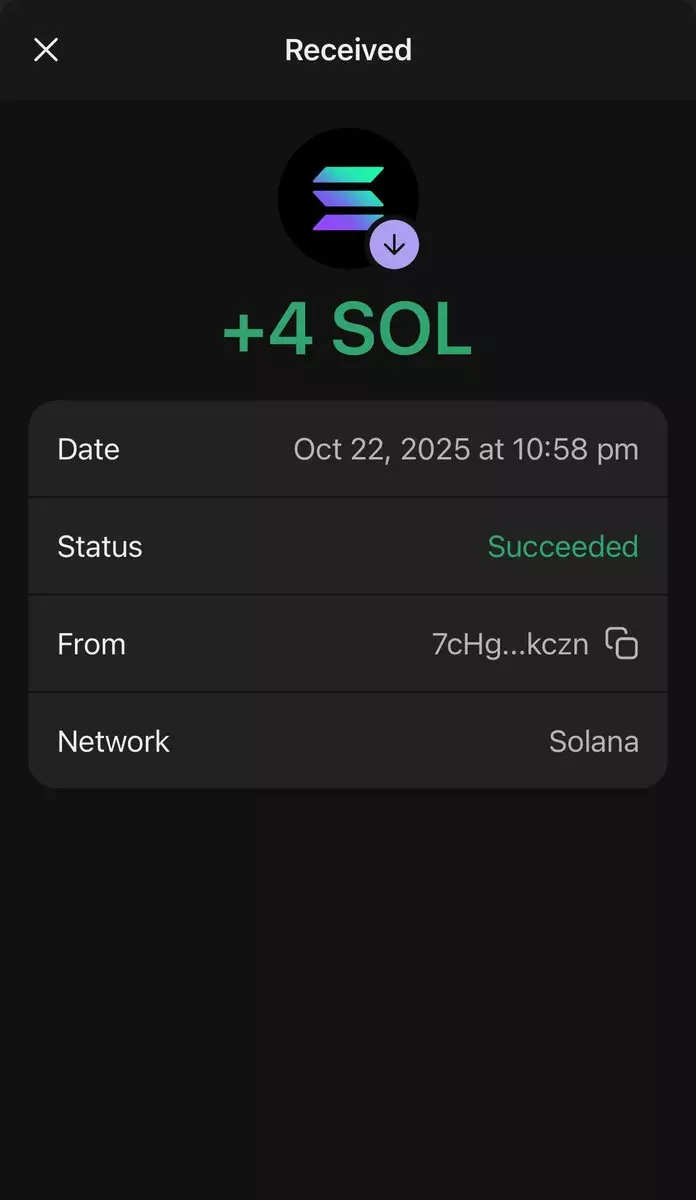Click the Received header title
This screenshot has width=696, height=1200.
coord(348,50)
